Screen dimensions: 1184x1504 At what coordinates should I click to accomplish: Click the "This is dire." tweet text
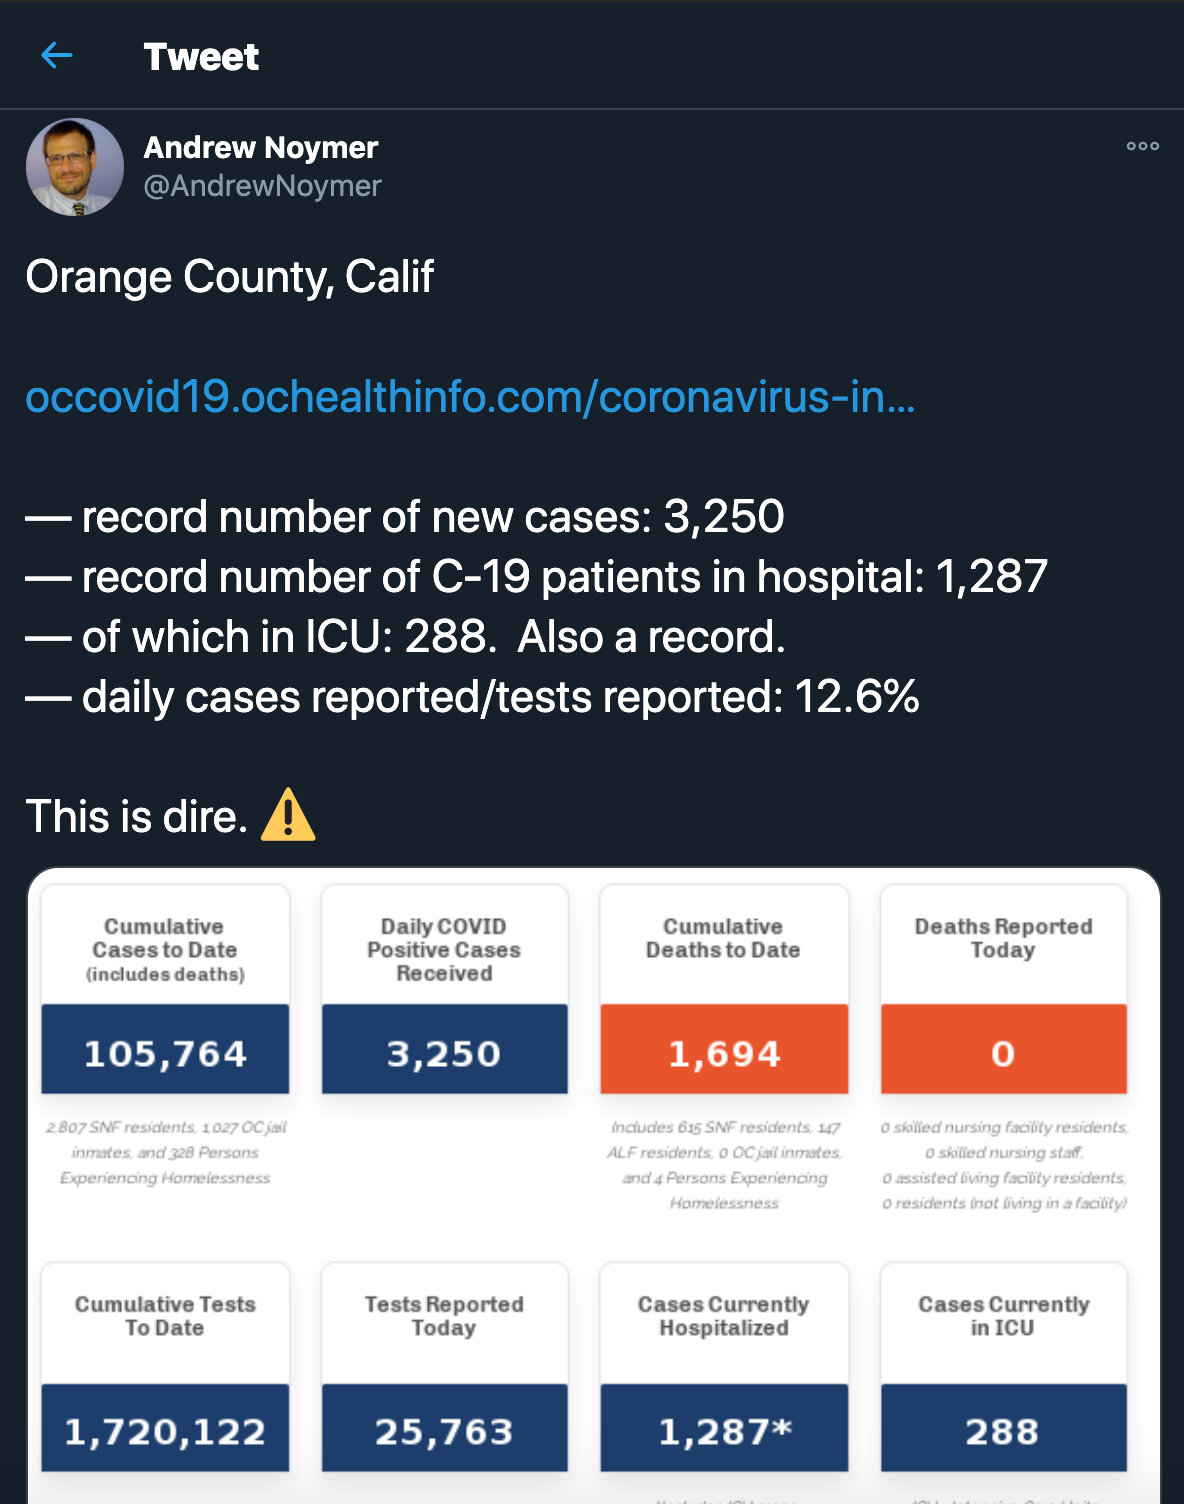pyautogui.click(x=137, y=817)
